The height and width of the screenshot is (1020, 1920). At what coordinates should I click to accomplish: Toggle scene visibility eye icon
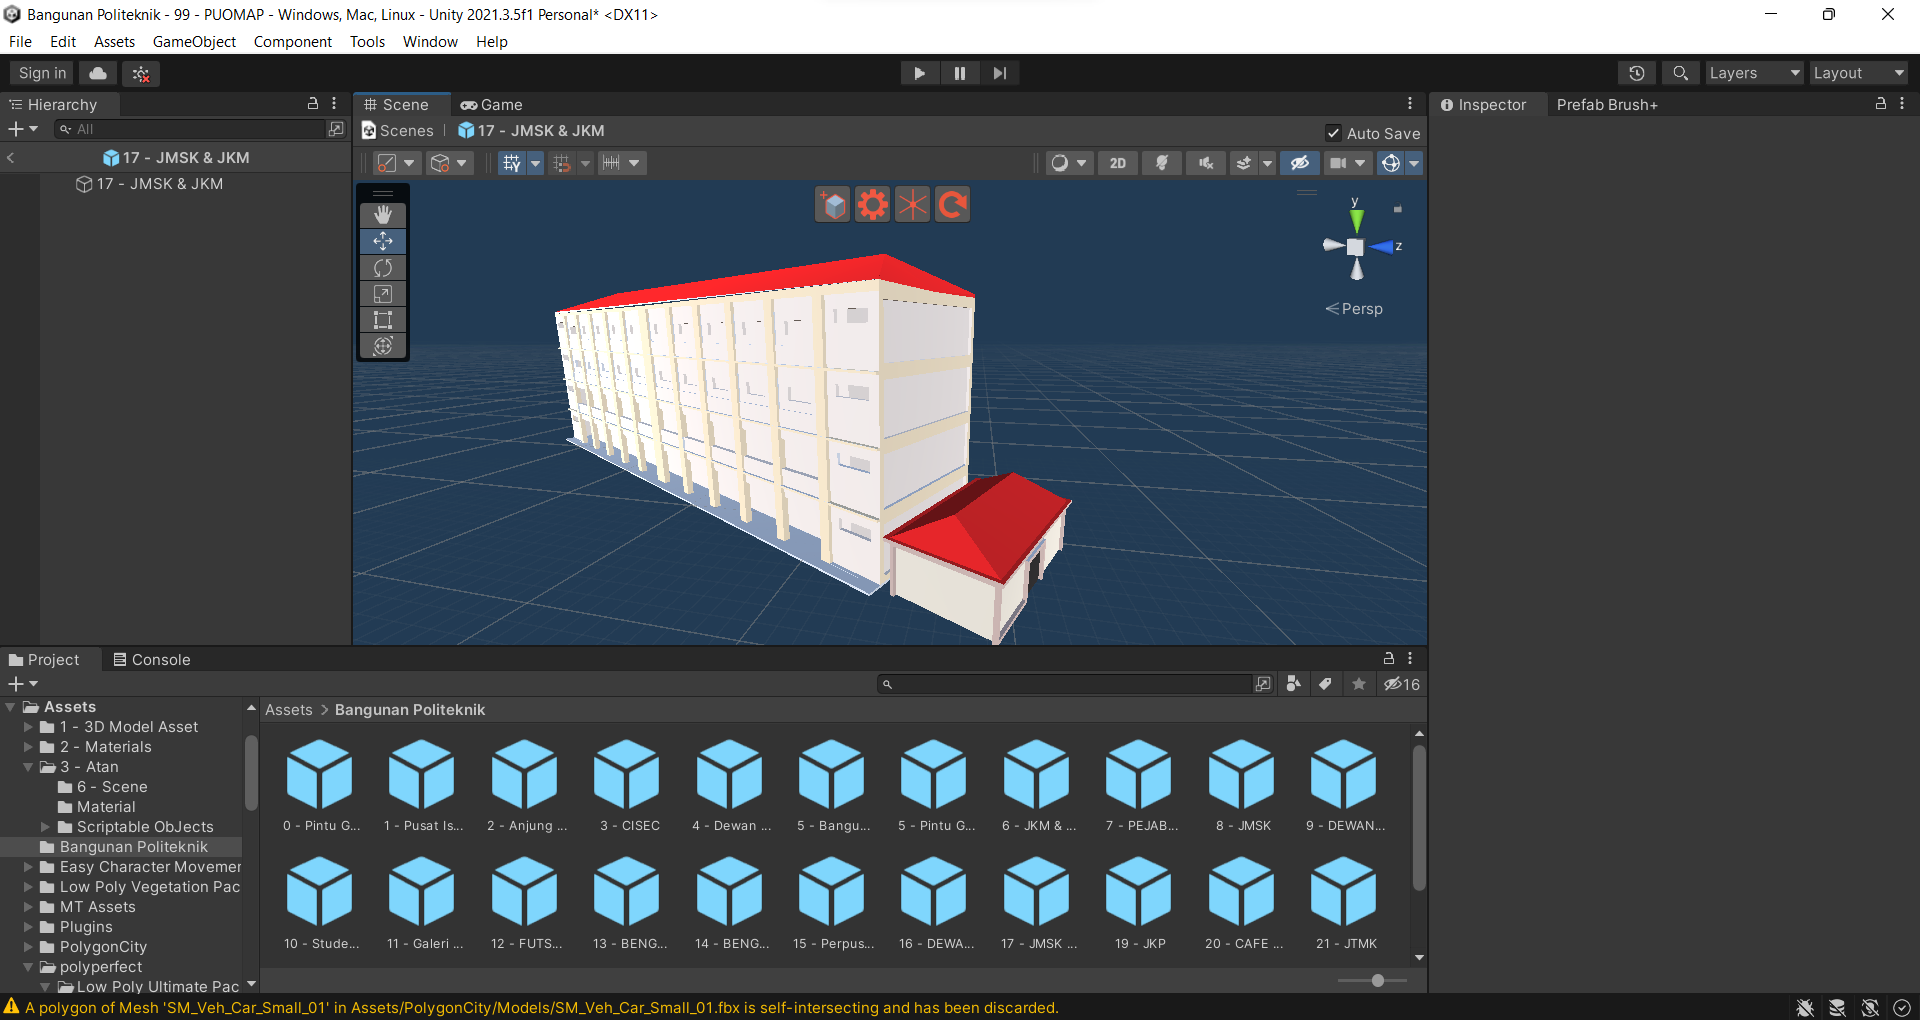tap(1299, 163)
